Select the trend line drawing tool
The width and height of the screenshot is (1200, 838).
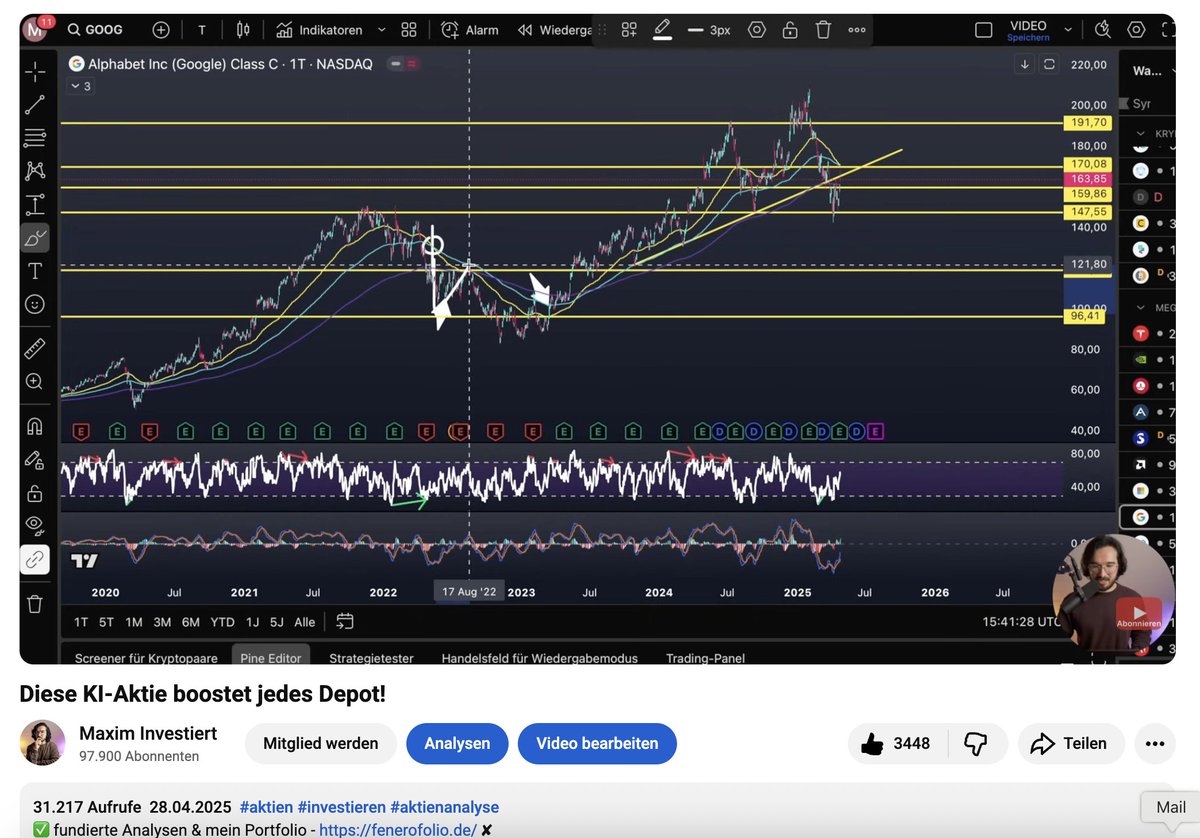(35, 104)
